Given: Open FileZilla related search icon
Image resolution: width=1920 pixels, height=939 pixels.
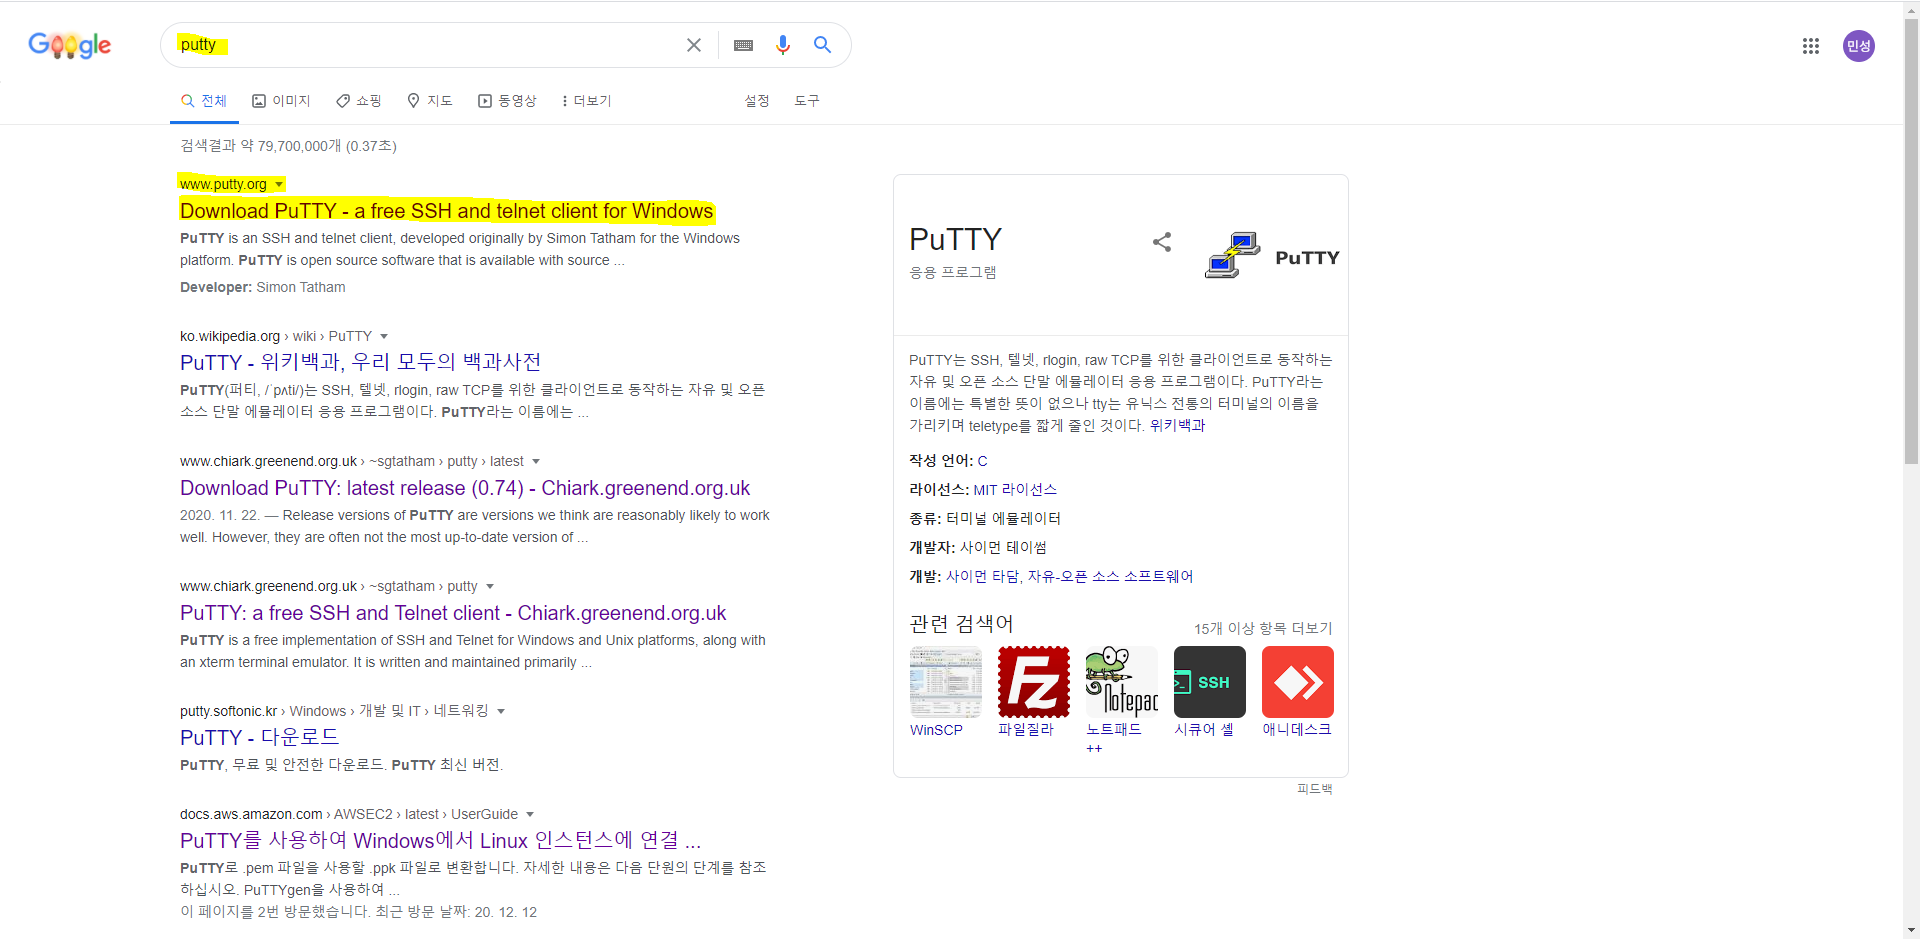Looking at the screenshot, I should [x=1034, y=682].
